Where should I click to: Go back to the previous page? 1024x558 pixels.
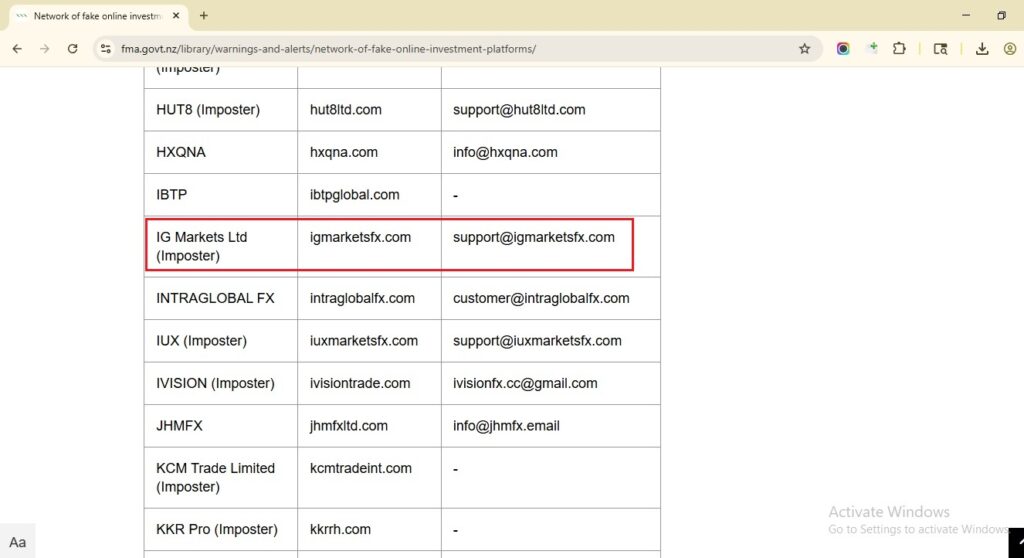point(17,49)
